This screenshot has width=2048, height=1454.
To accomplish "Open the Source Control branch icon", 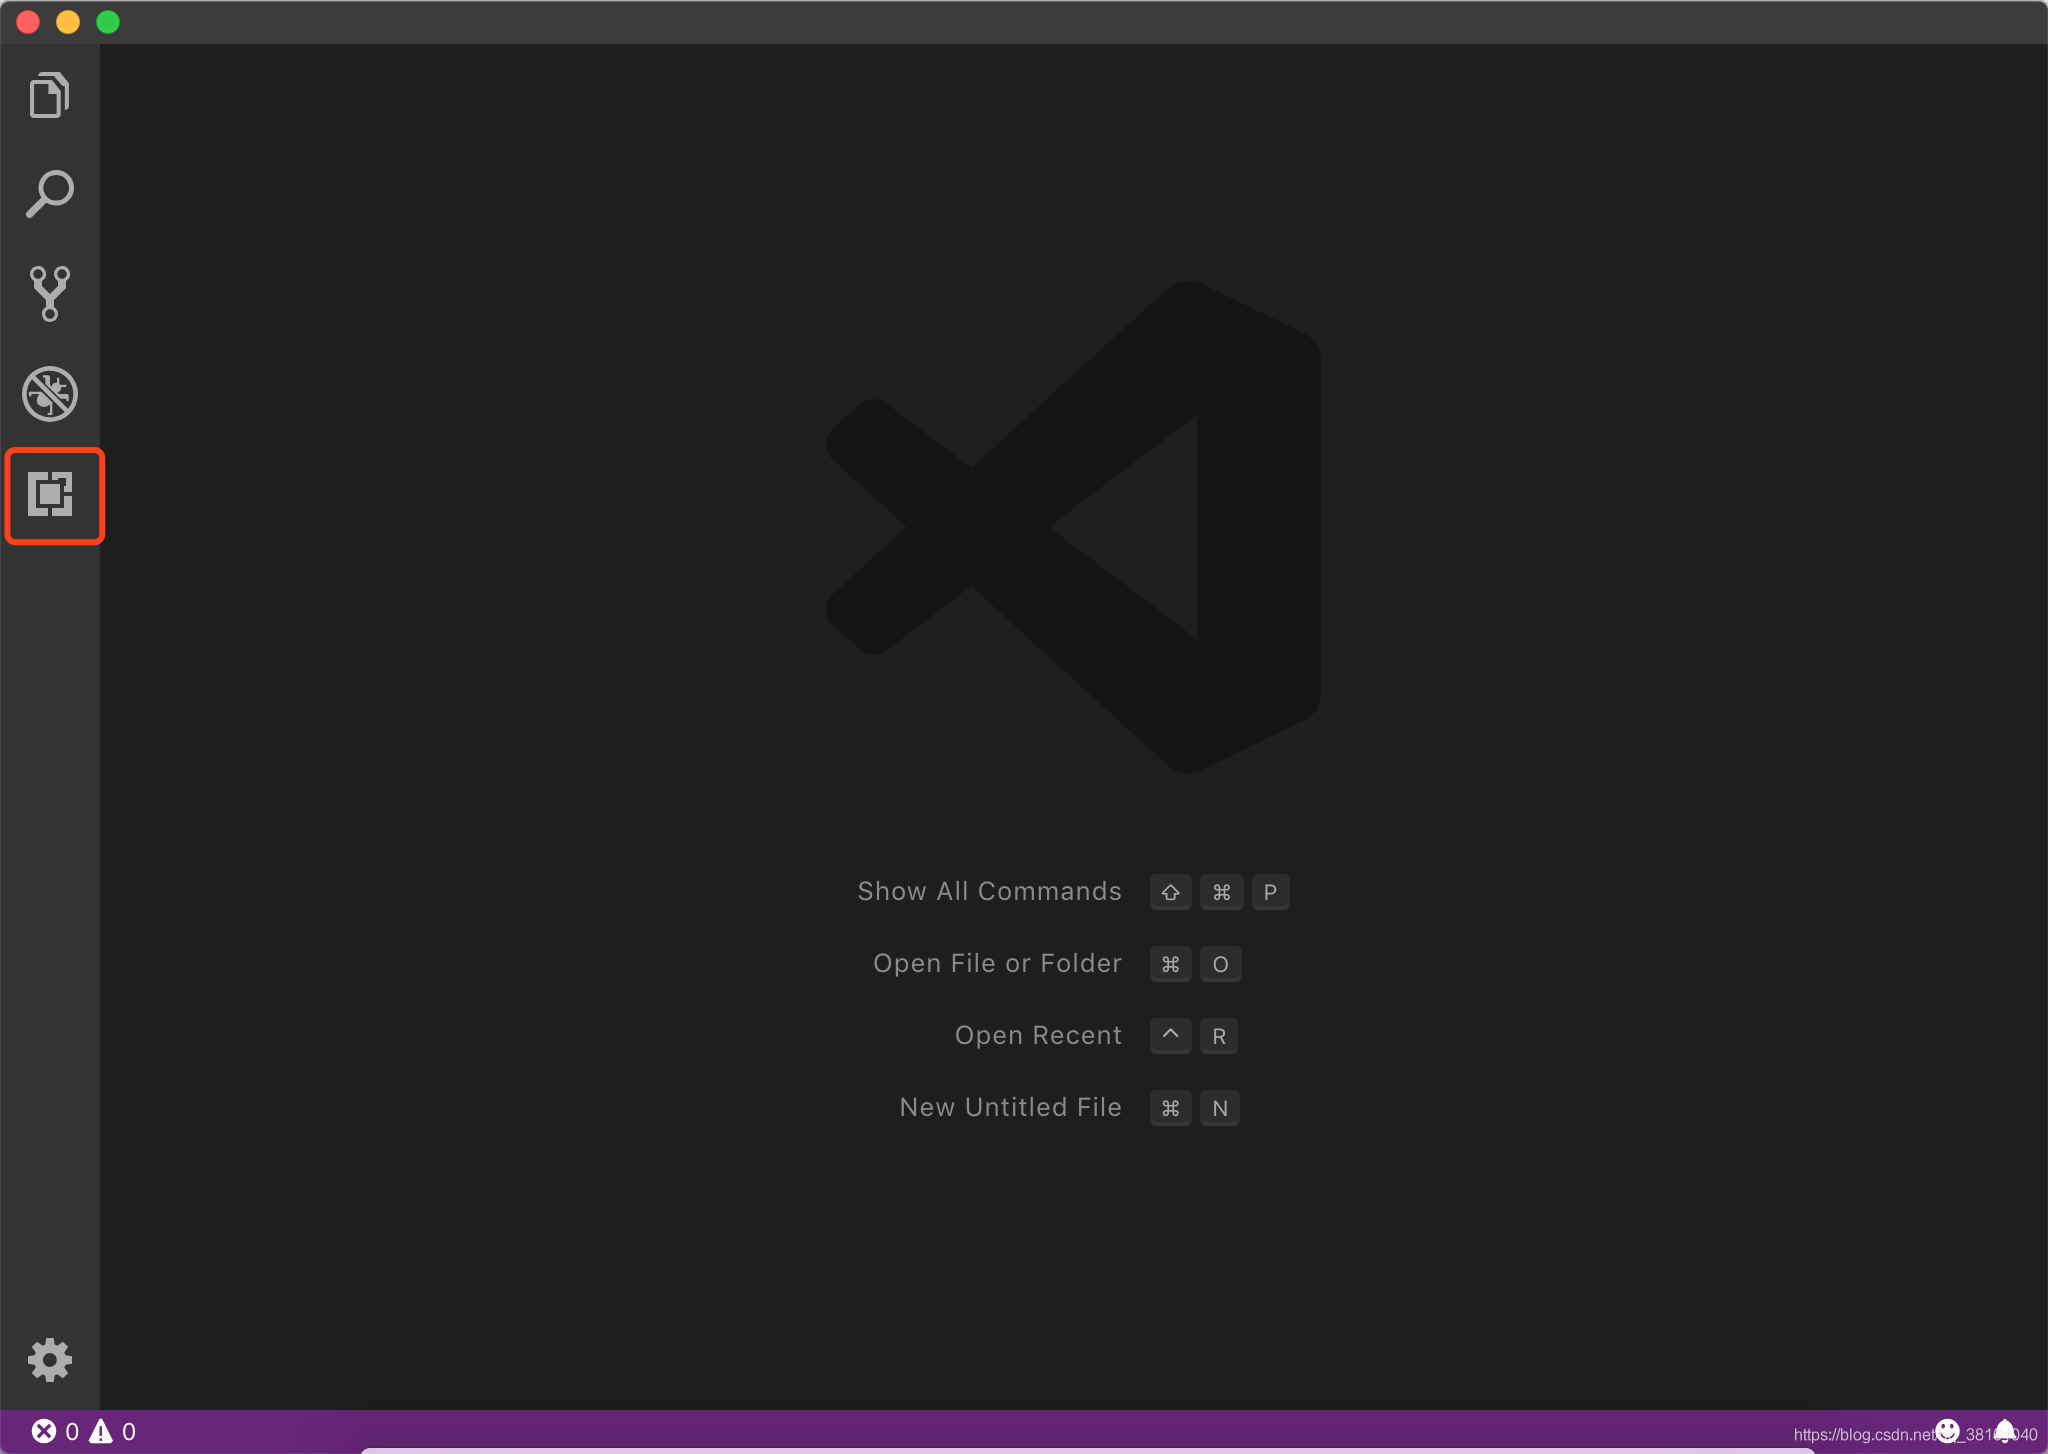I will click(49, 293).
